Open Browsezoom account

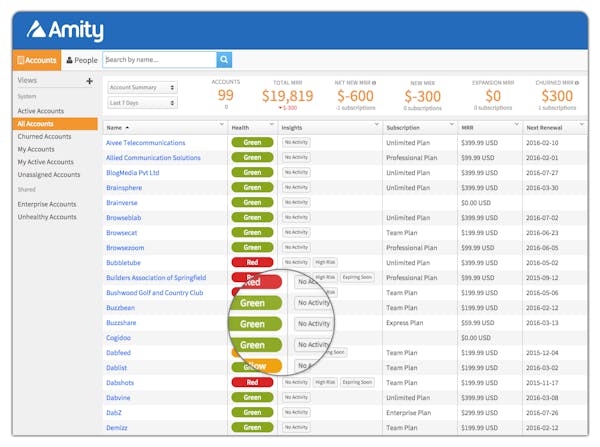pyautogui.click(x=125, y=248)
